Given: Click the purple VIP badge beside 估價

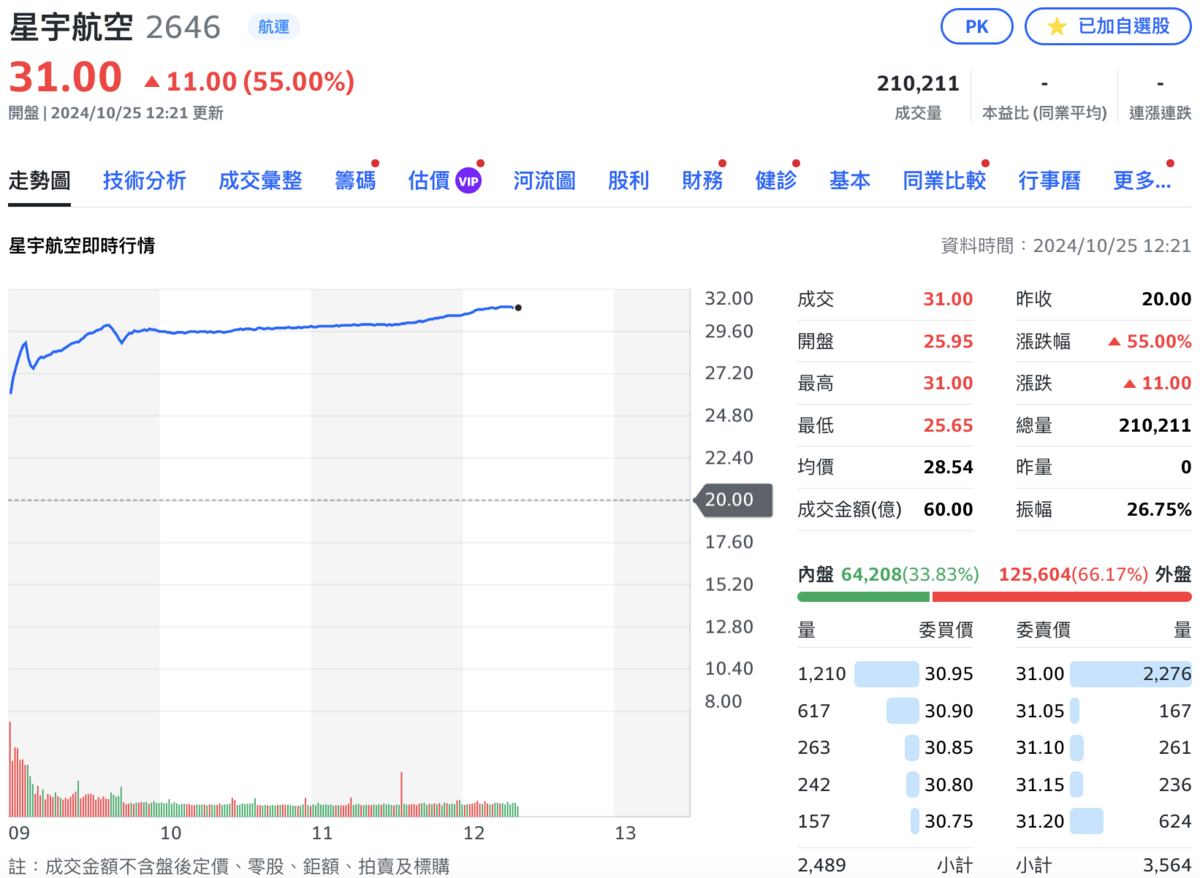Looking at the screenshot, I should click(469, 181).
